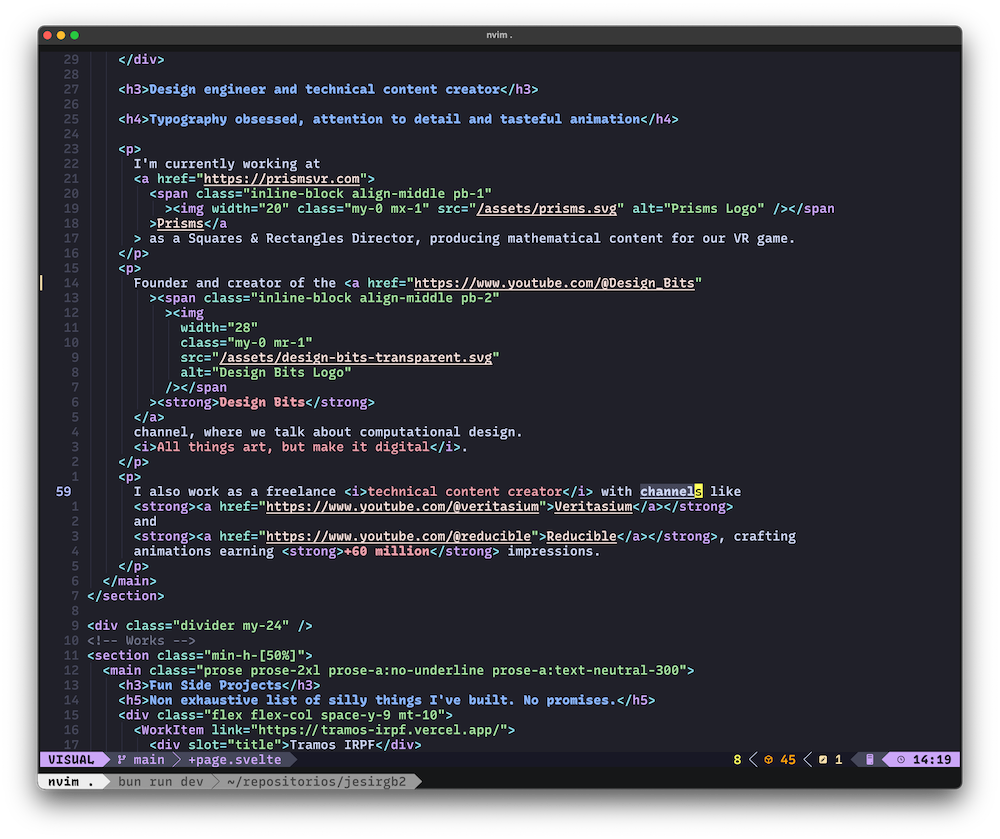This screenshot has width=1000, height=839.
Task: Click the yellow number 8 in statusline
Action: [737, 760]
